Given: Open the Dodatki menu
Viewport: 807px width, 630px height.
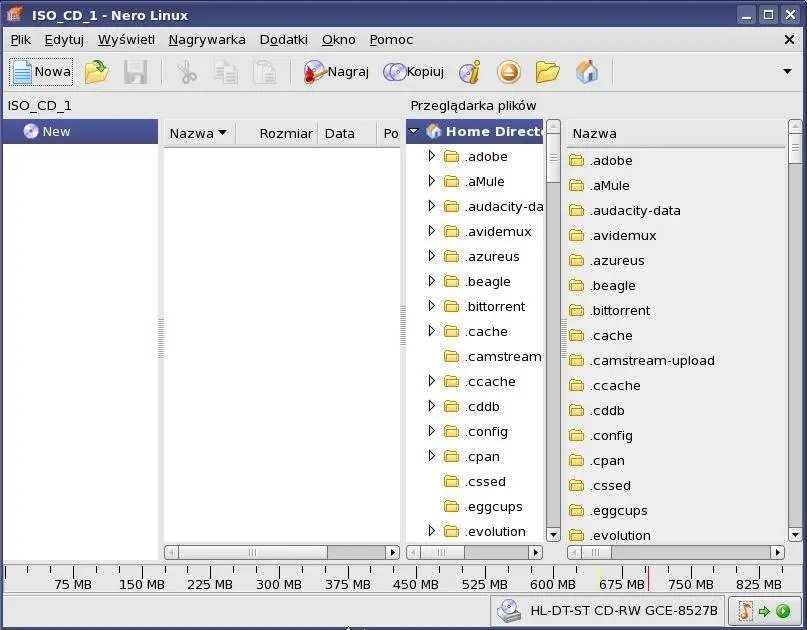Looking at the screenshot, I should [x=284, y=40].
